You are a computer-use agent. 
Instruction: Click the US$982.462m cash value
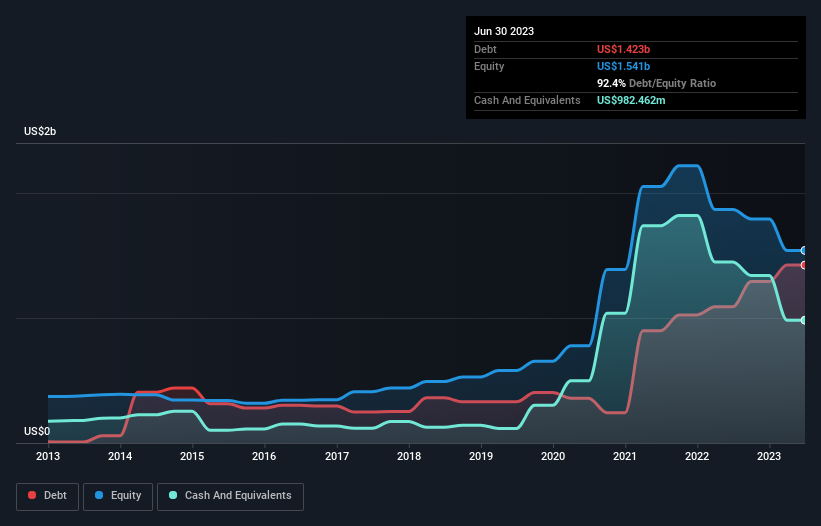(631, 100)
